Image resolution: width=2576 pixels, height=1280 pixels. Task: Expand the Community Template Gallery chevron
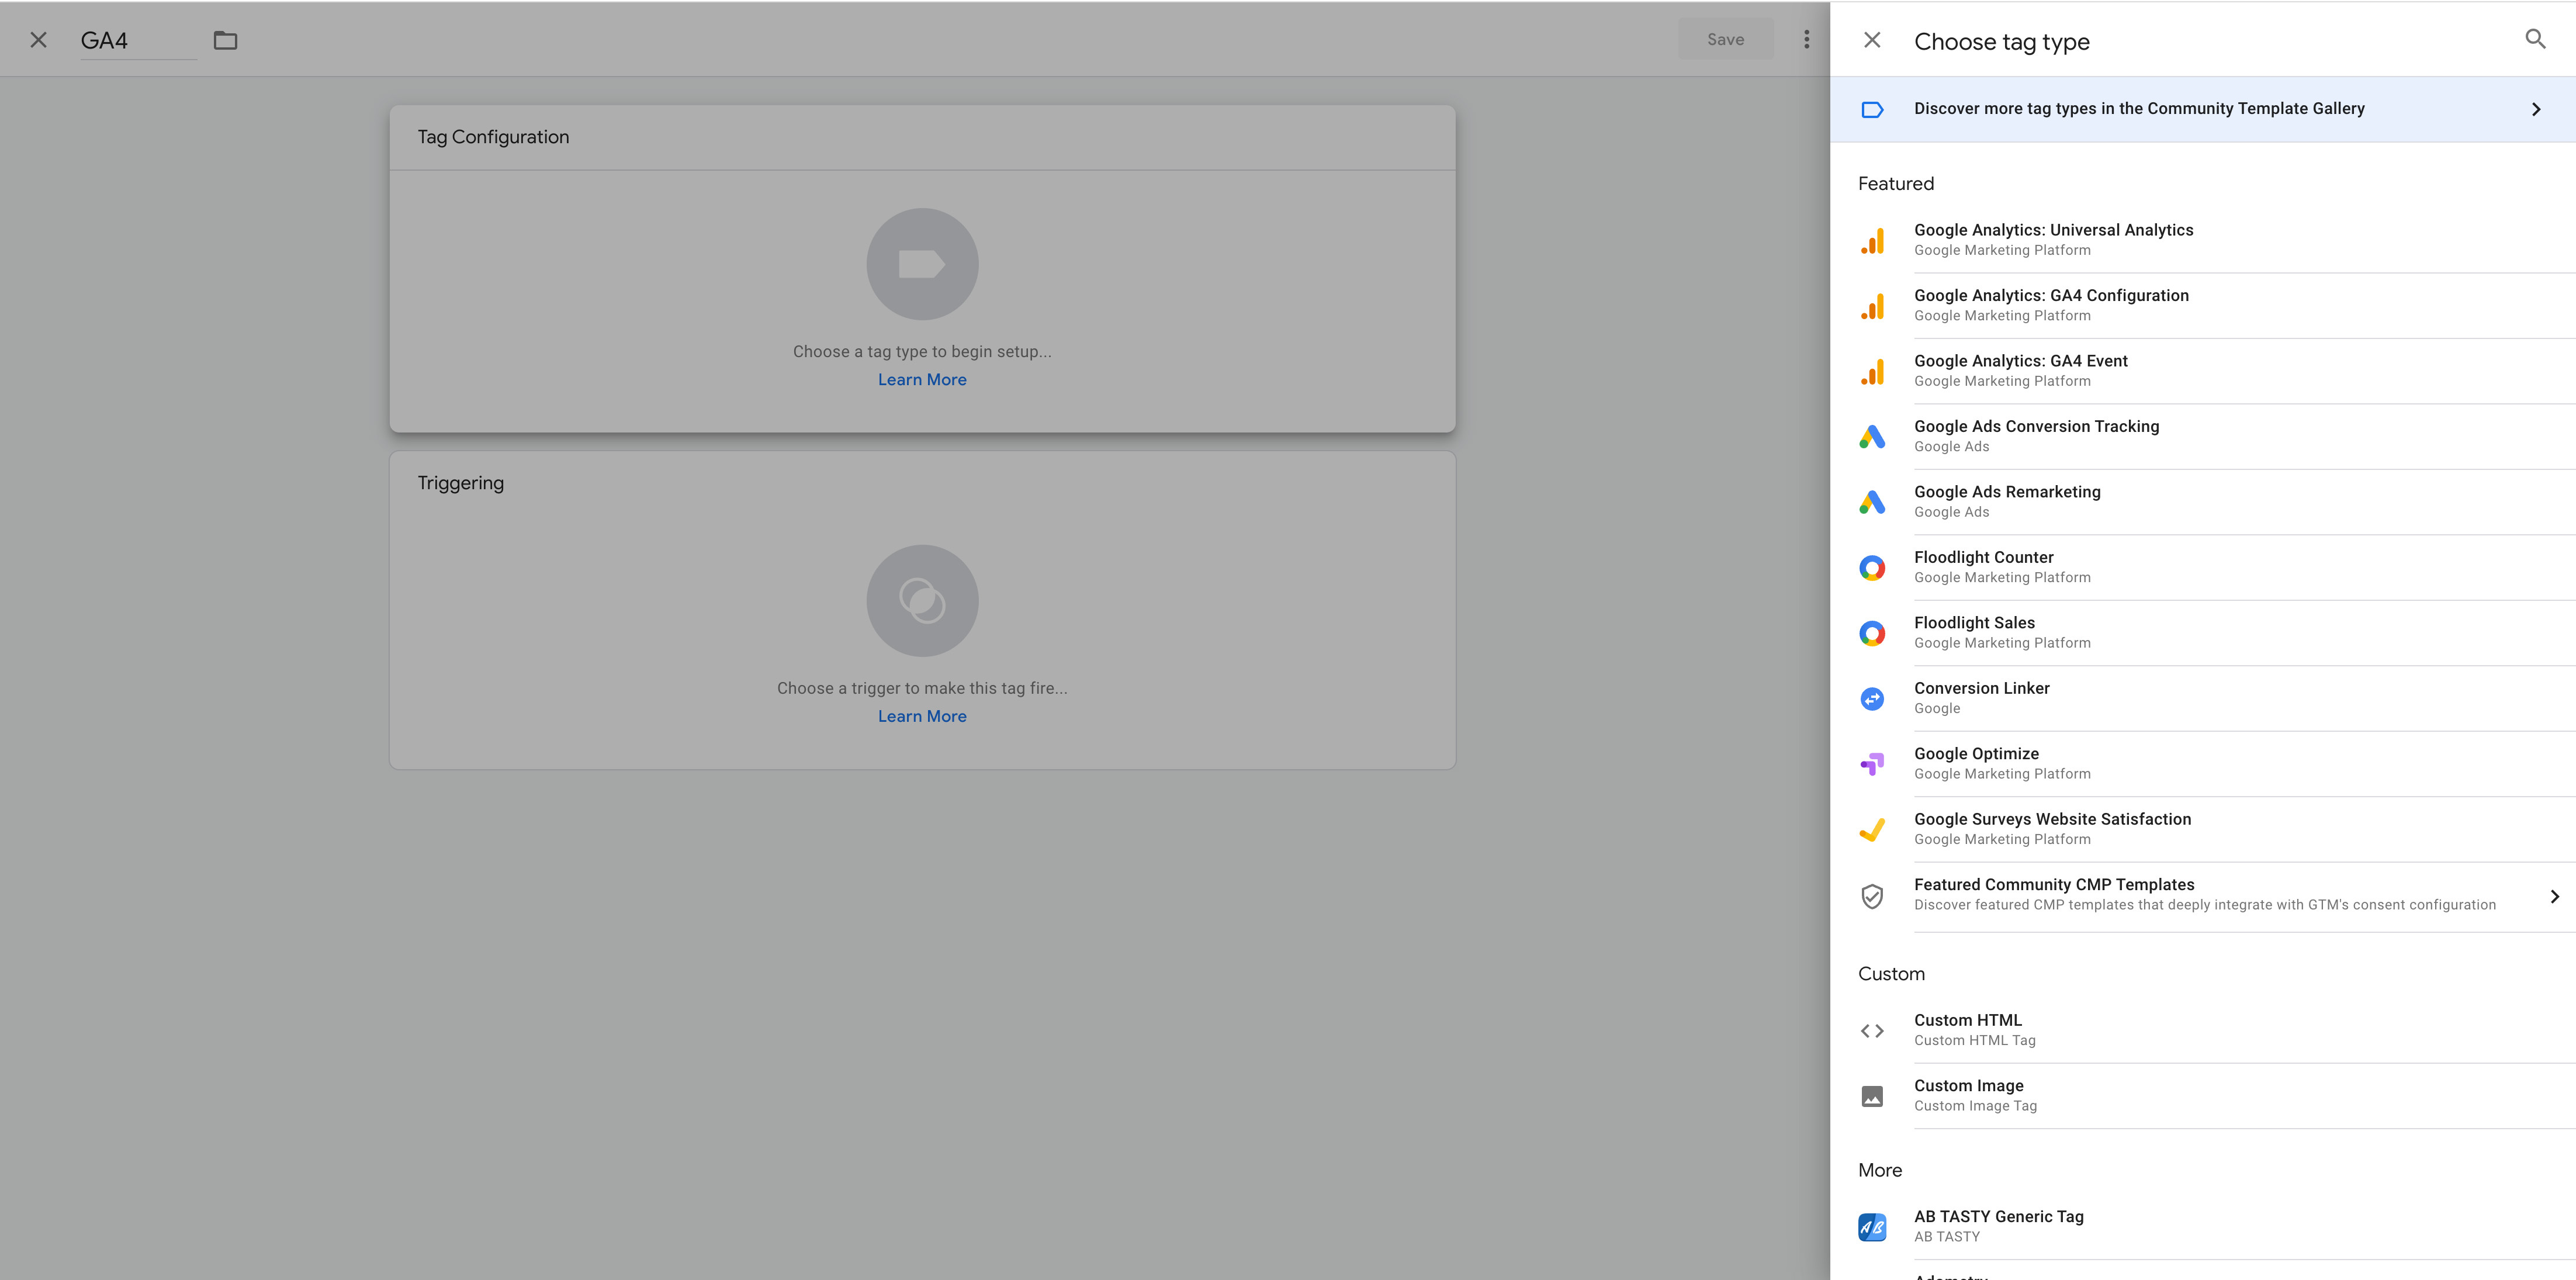point(2536,109)
